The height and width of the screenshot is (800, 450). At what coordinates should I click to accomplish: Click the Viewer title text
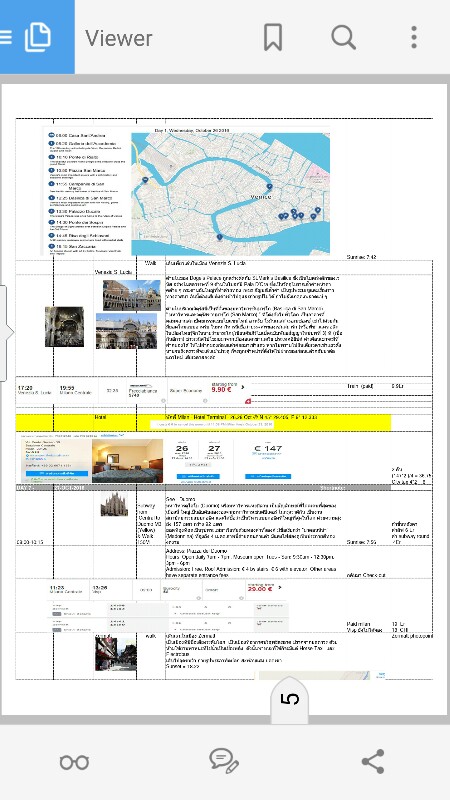tap(119, 38)
